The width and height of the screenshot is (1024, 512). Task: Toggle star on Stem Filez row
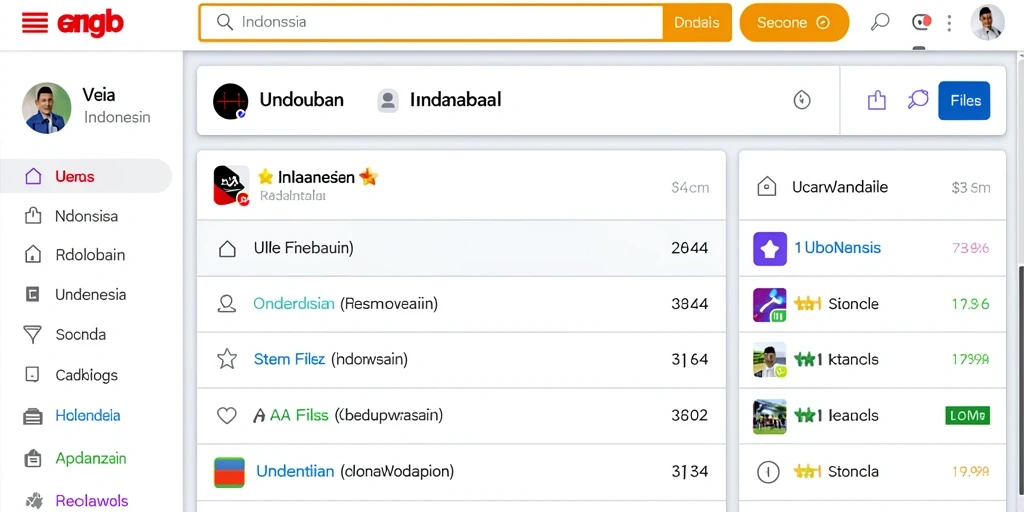(227, 359)
